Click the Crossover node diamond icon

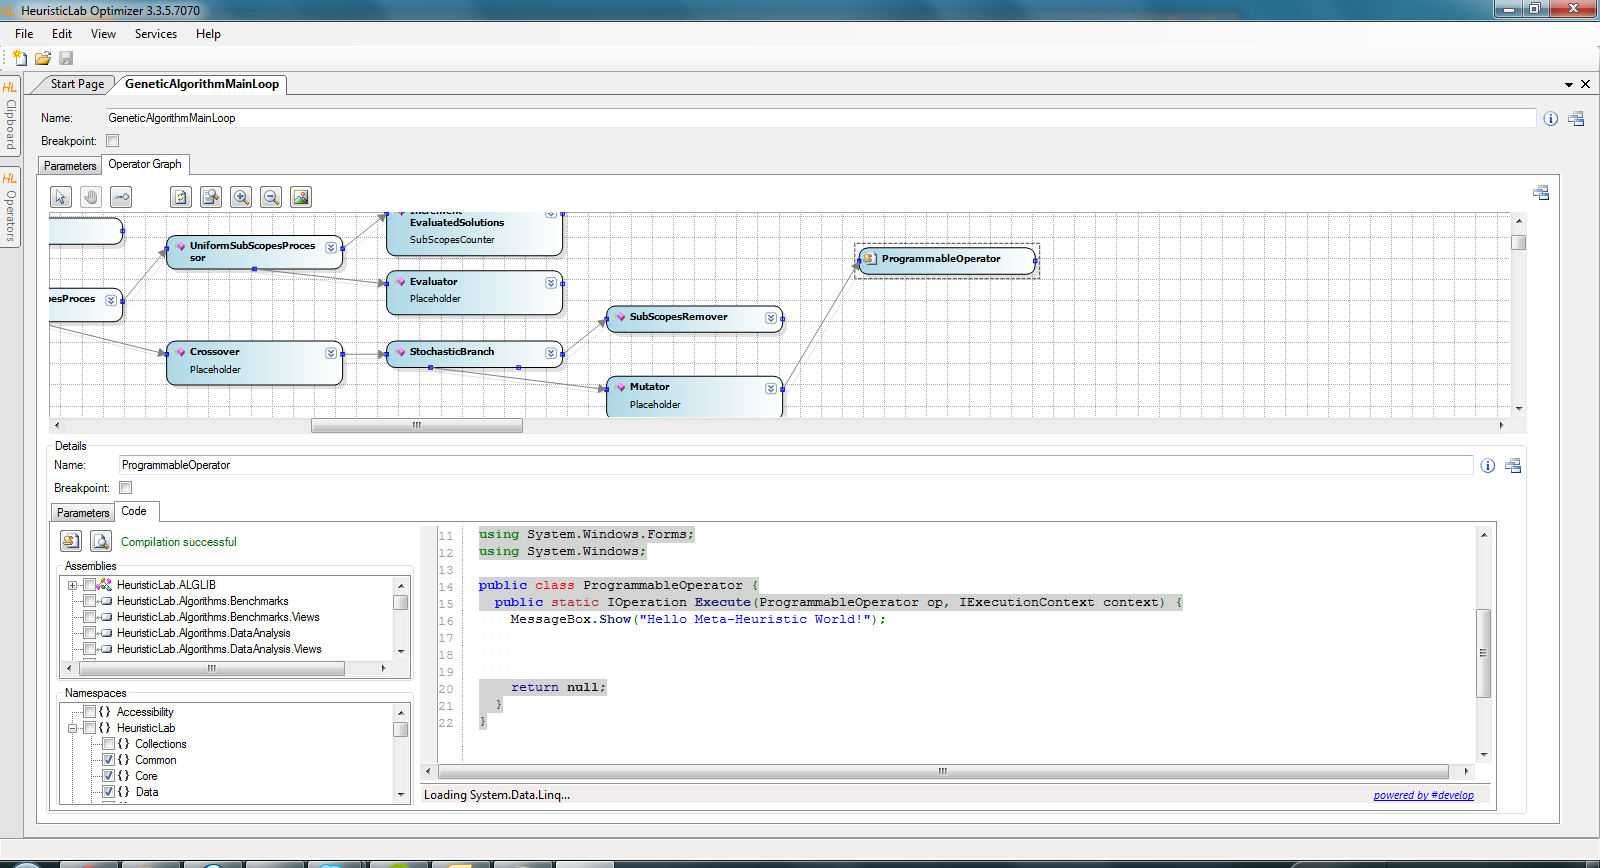(x=181, y=352)
